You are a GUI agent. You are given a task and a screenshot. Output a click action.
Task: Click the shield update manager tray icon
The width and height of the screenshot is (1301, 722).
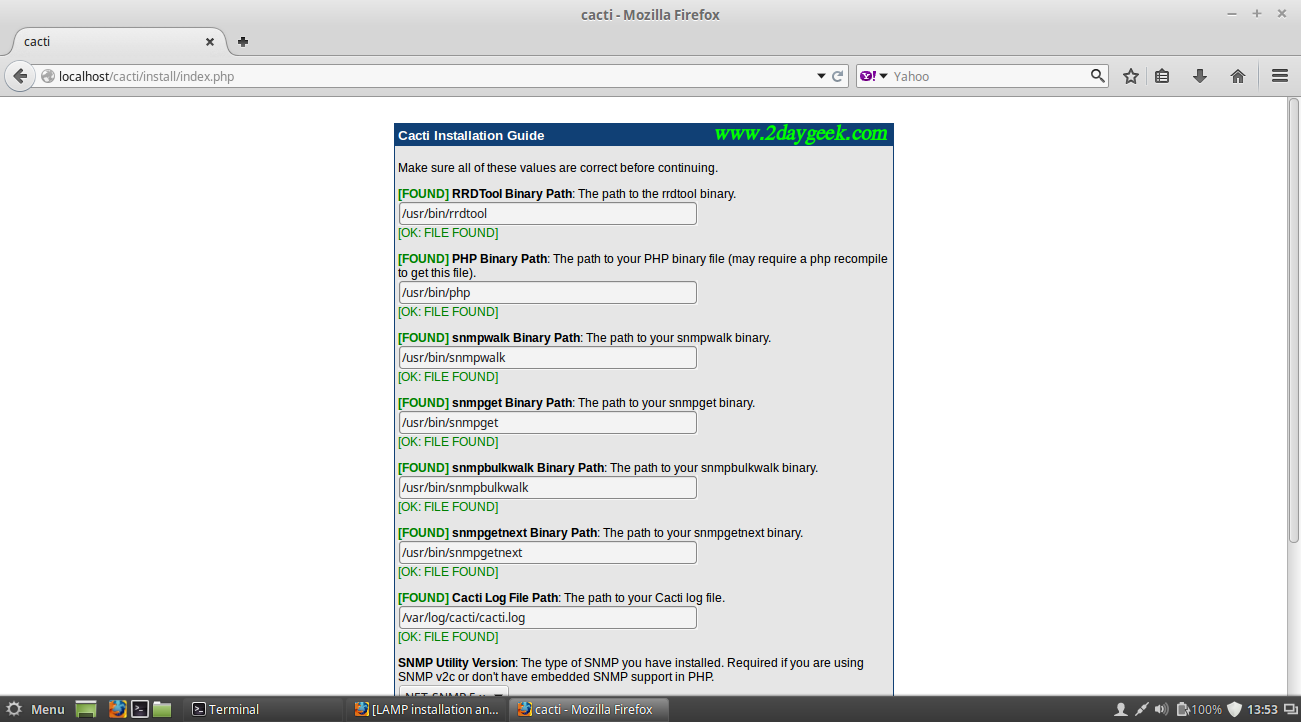1235,709
